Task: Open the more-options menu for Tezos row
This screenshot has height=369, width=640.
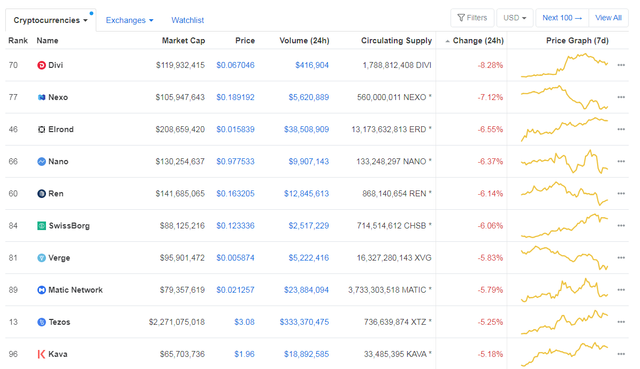Action: coord(621,322)
